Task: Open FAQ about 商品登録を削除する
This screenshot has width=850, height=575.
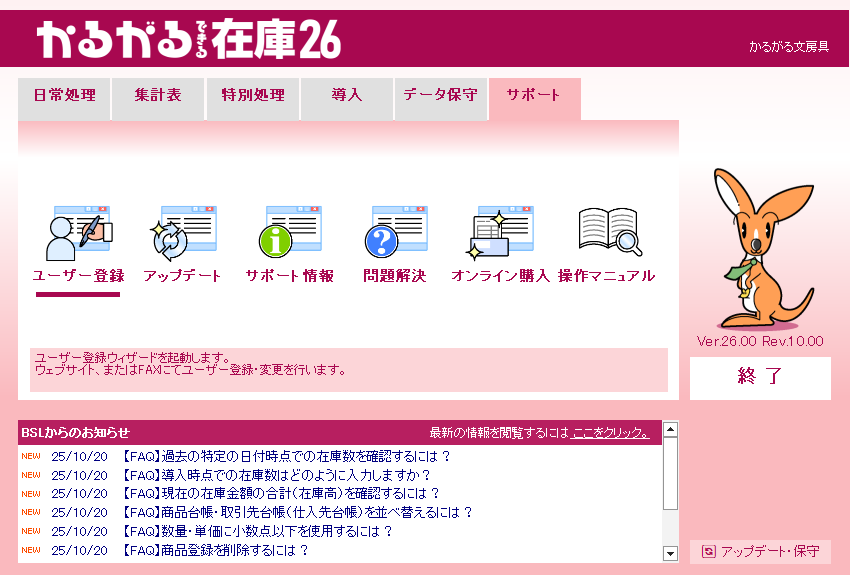Action: coord(215,550)
